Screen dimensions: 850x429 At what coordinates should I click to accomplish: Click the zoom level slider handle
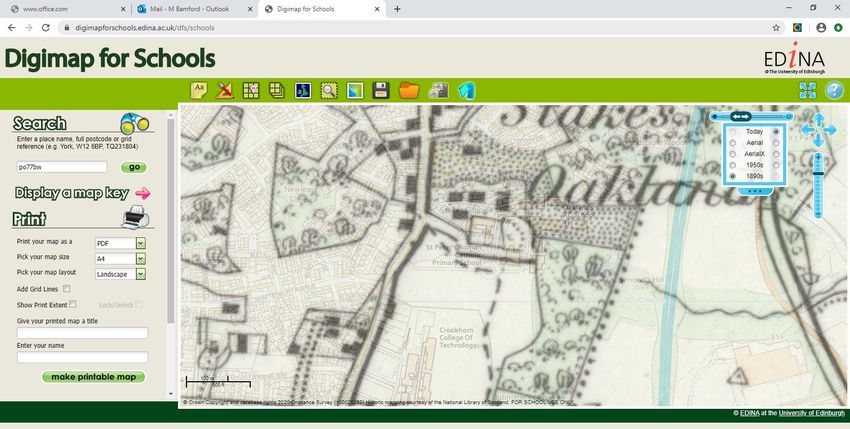click(819, 174)
